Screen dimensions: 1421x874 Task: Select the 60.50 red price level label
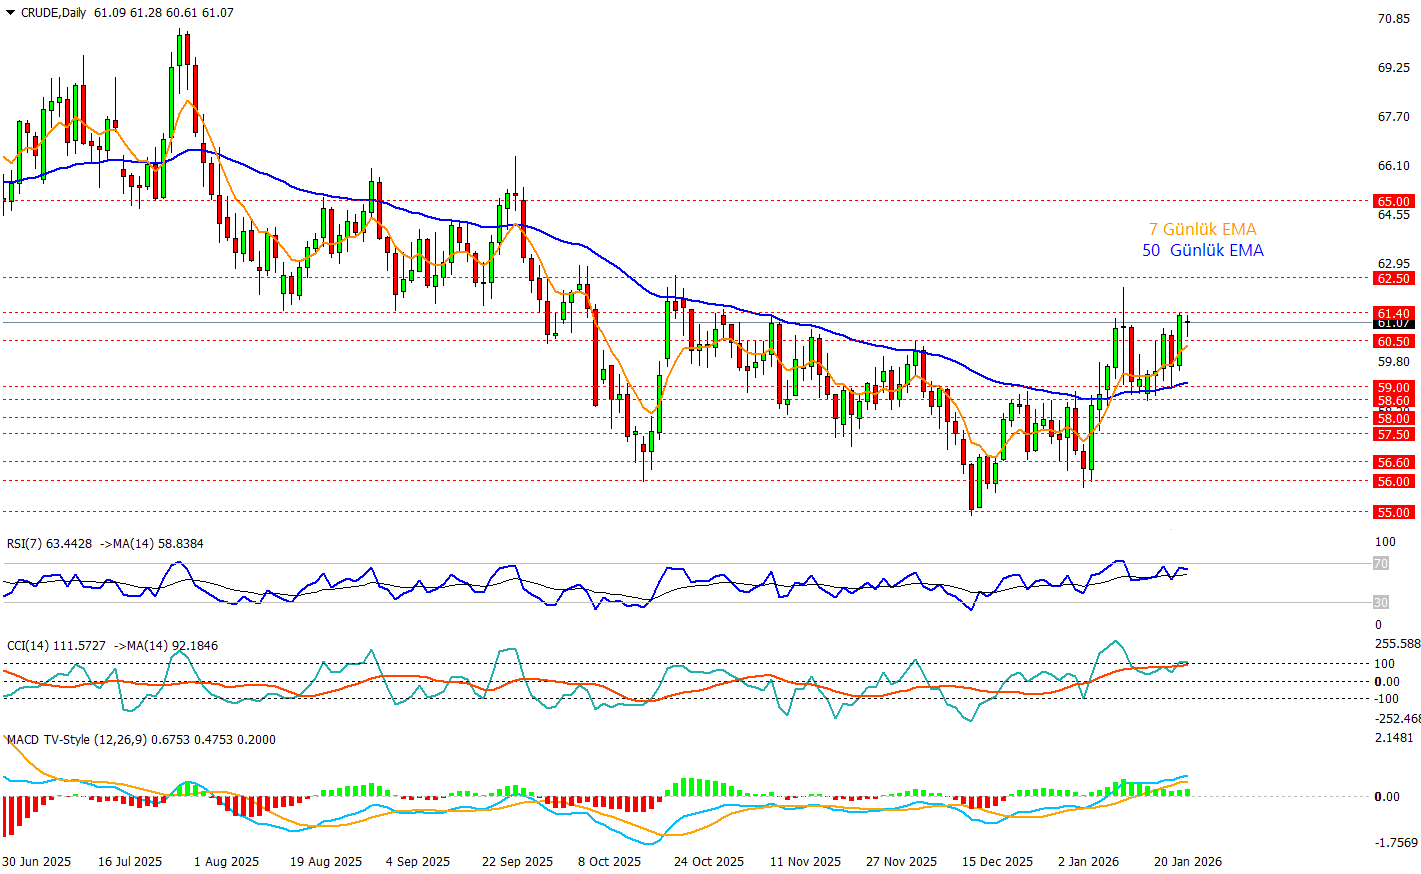pyautogui.click(x=1393, y=341)
